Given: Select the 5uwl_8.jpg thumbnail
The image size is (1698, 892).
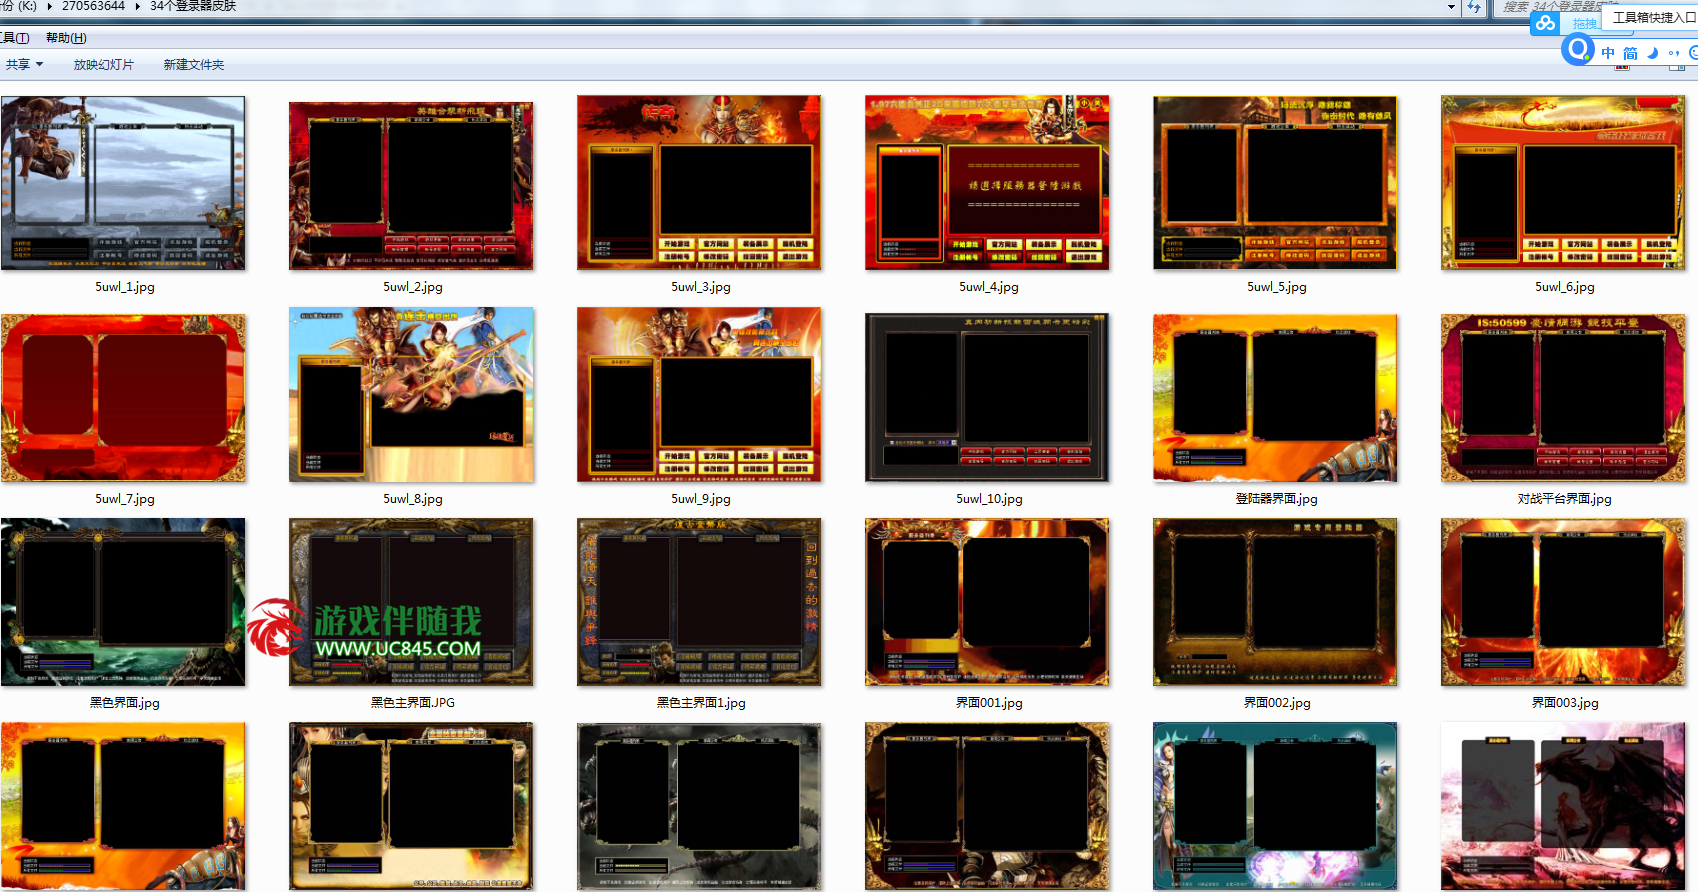Looking at the screenshot, I should point(411,394).
